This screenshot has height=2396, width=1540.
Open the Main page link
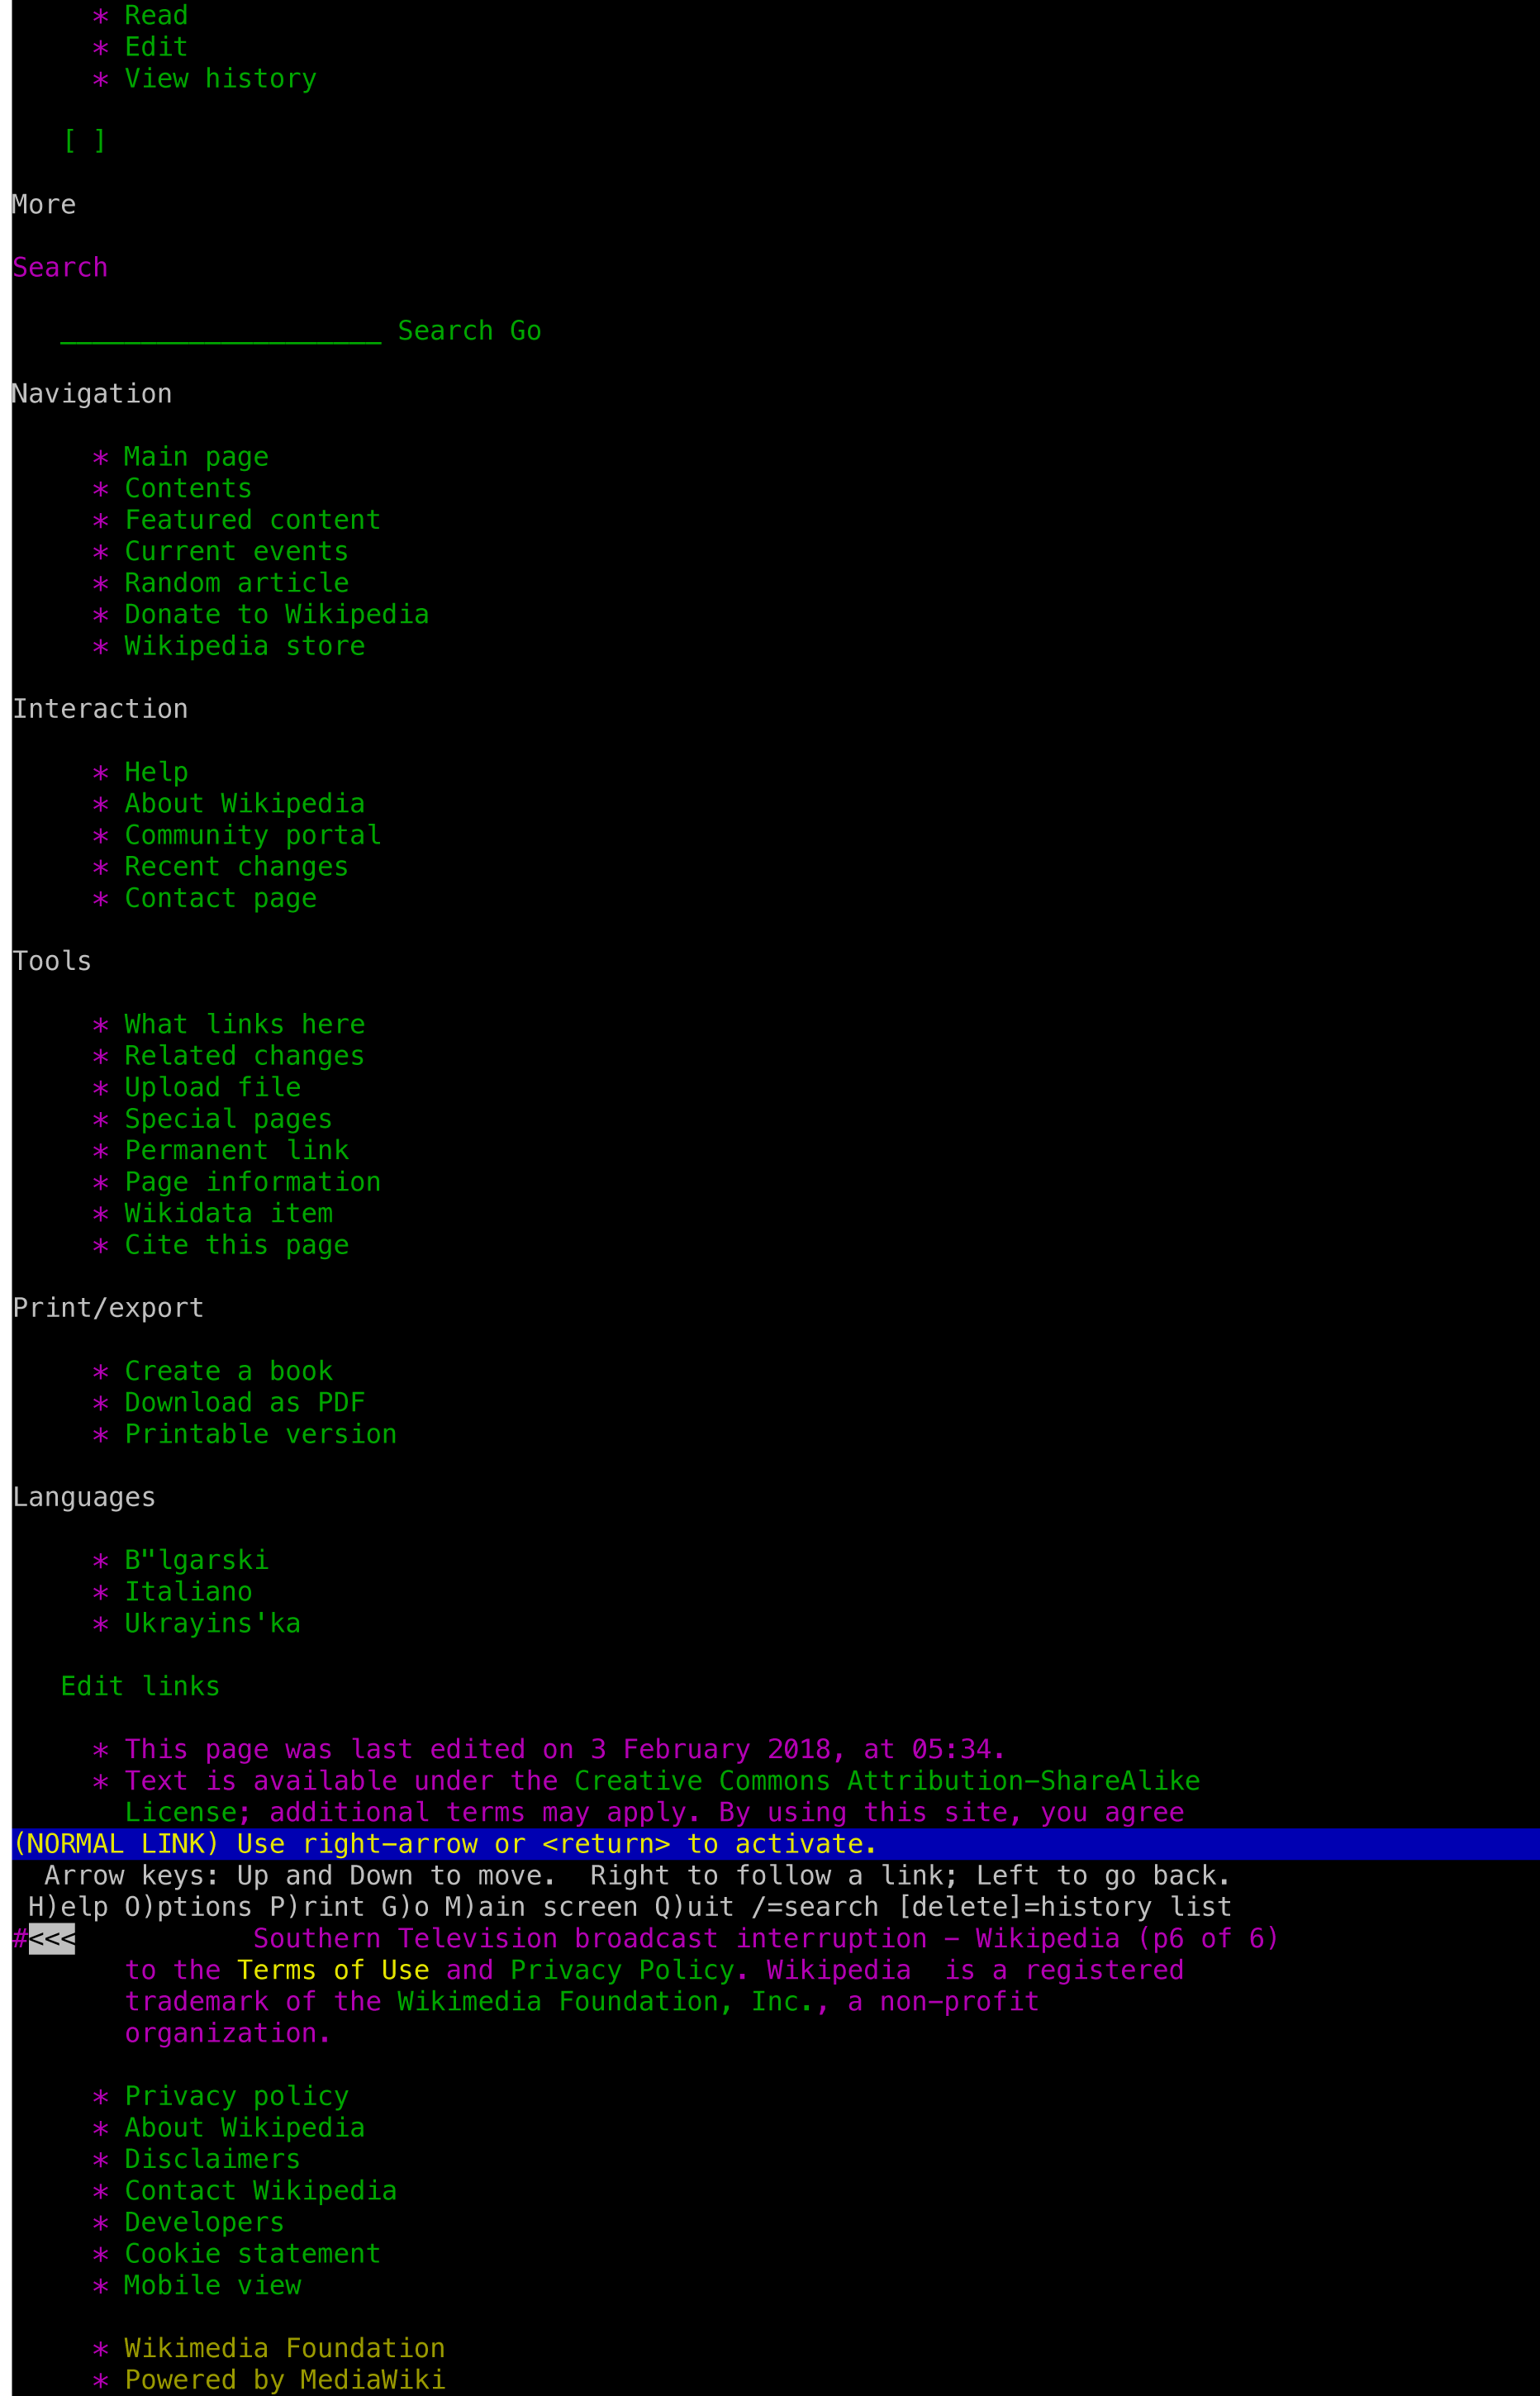tap(196, 457)
